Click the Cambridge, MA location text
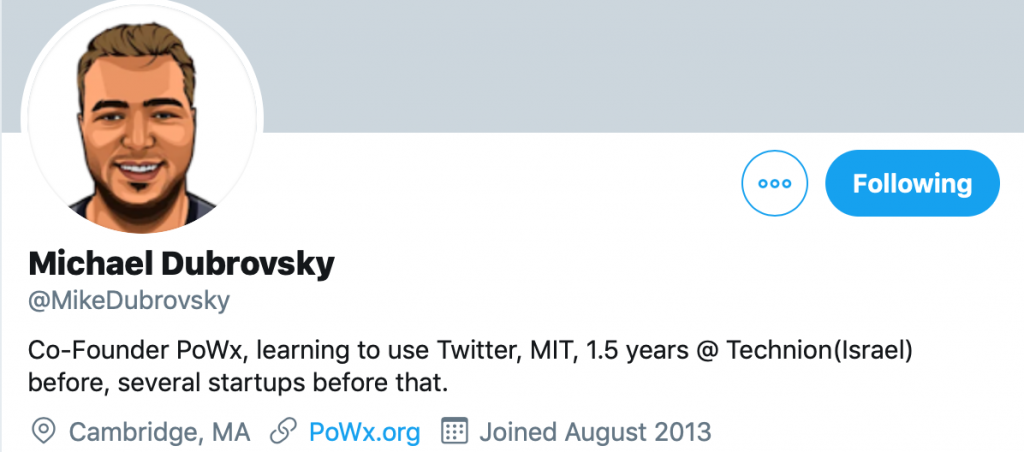1024x452 pixels. click(158, 432)
